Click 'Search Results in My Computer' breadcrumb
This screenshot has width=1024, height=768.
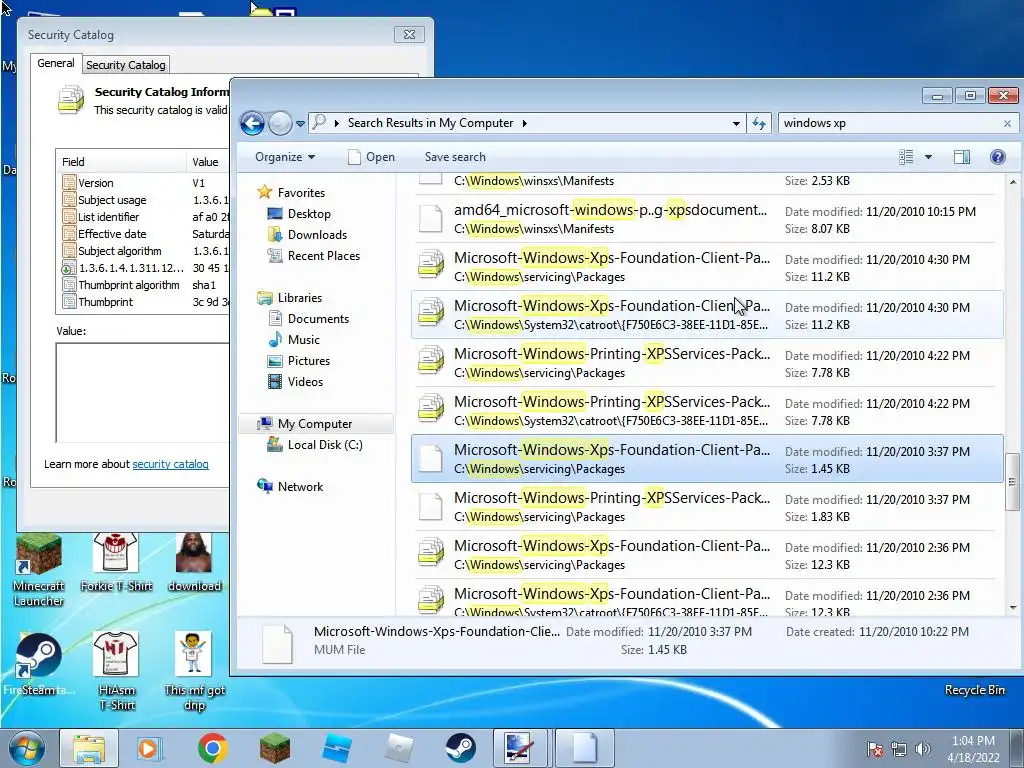430,123
